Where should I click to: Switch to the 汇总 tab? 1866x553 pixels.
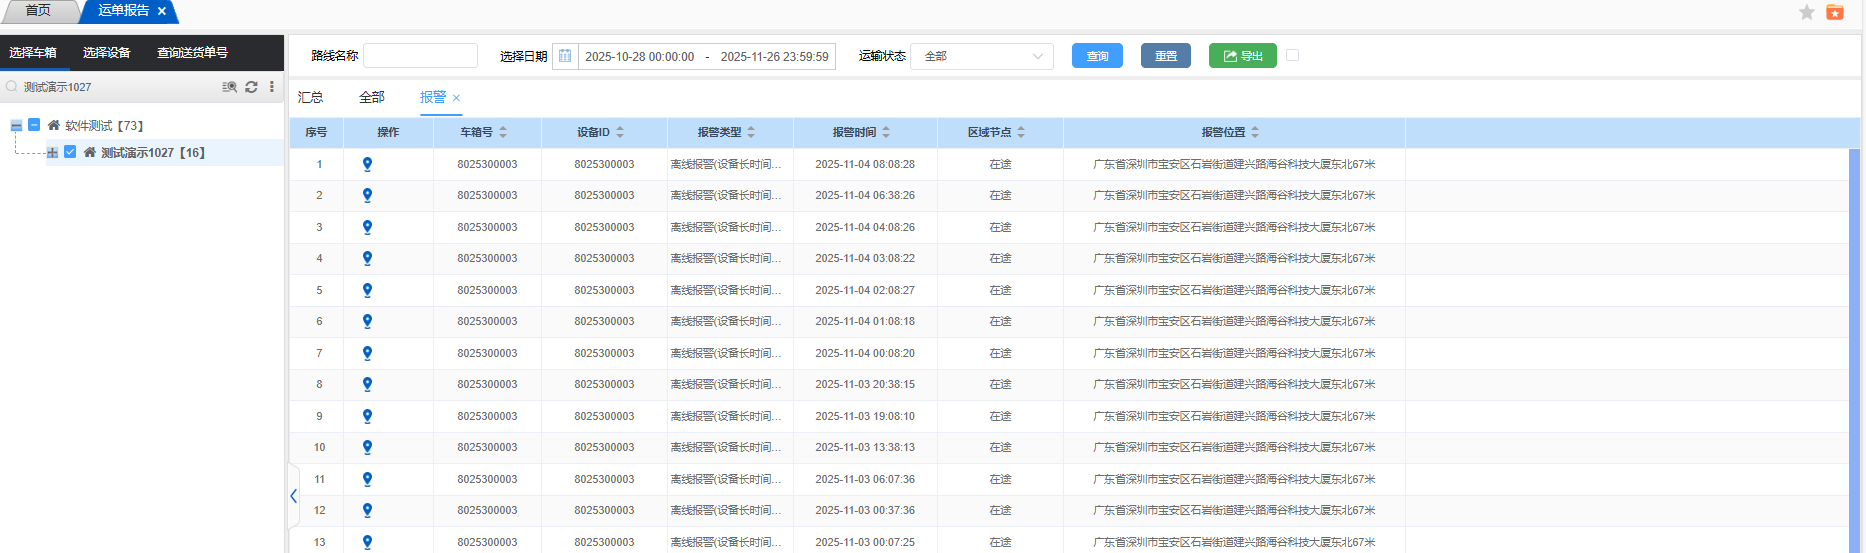(x=310, y=97)
